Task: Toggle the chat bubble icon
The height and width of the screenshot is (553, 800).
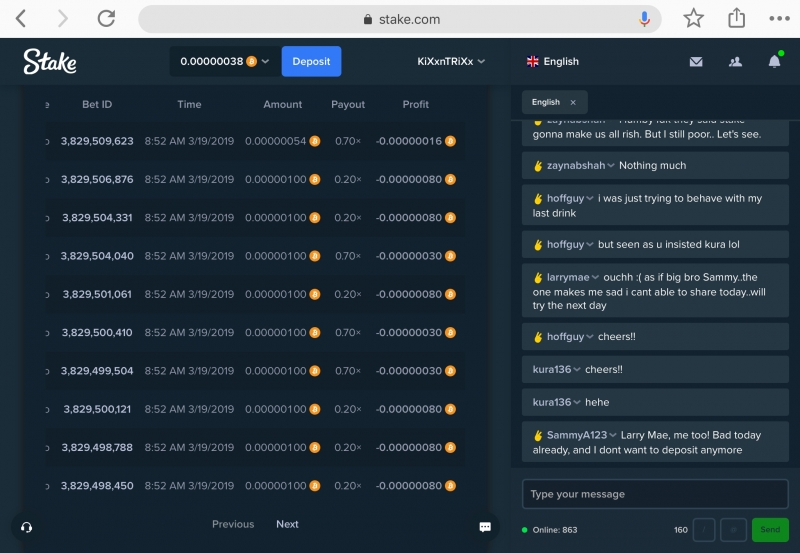Action: click(485, 527)
